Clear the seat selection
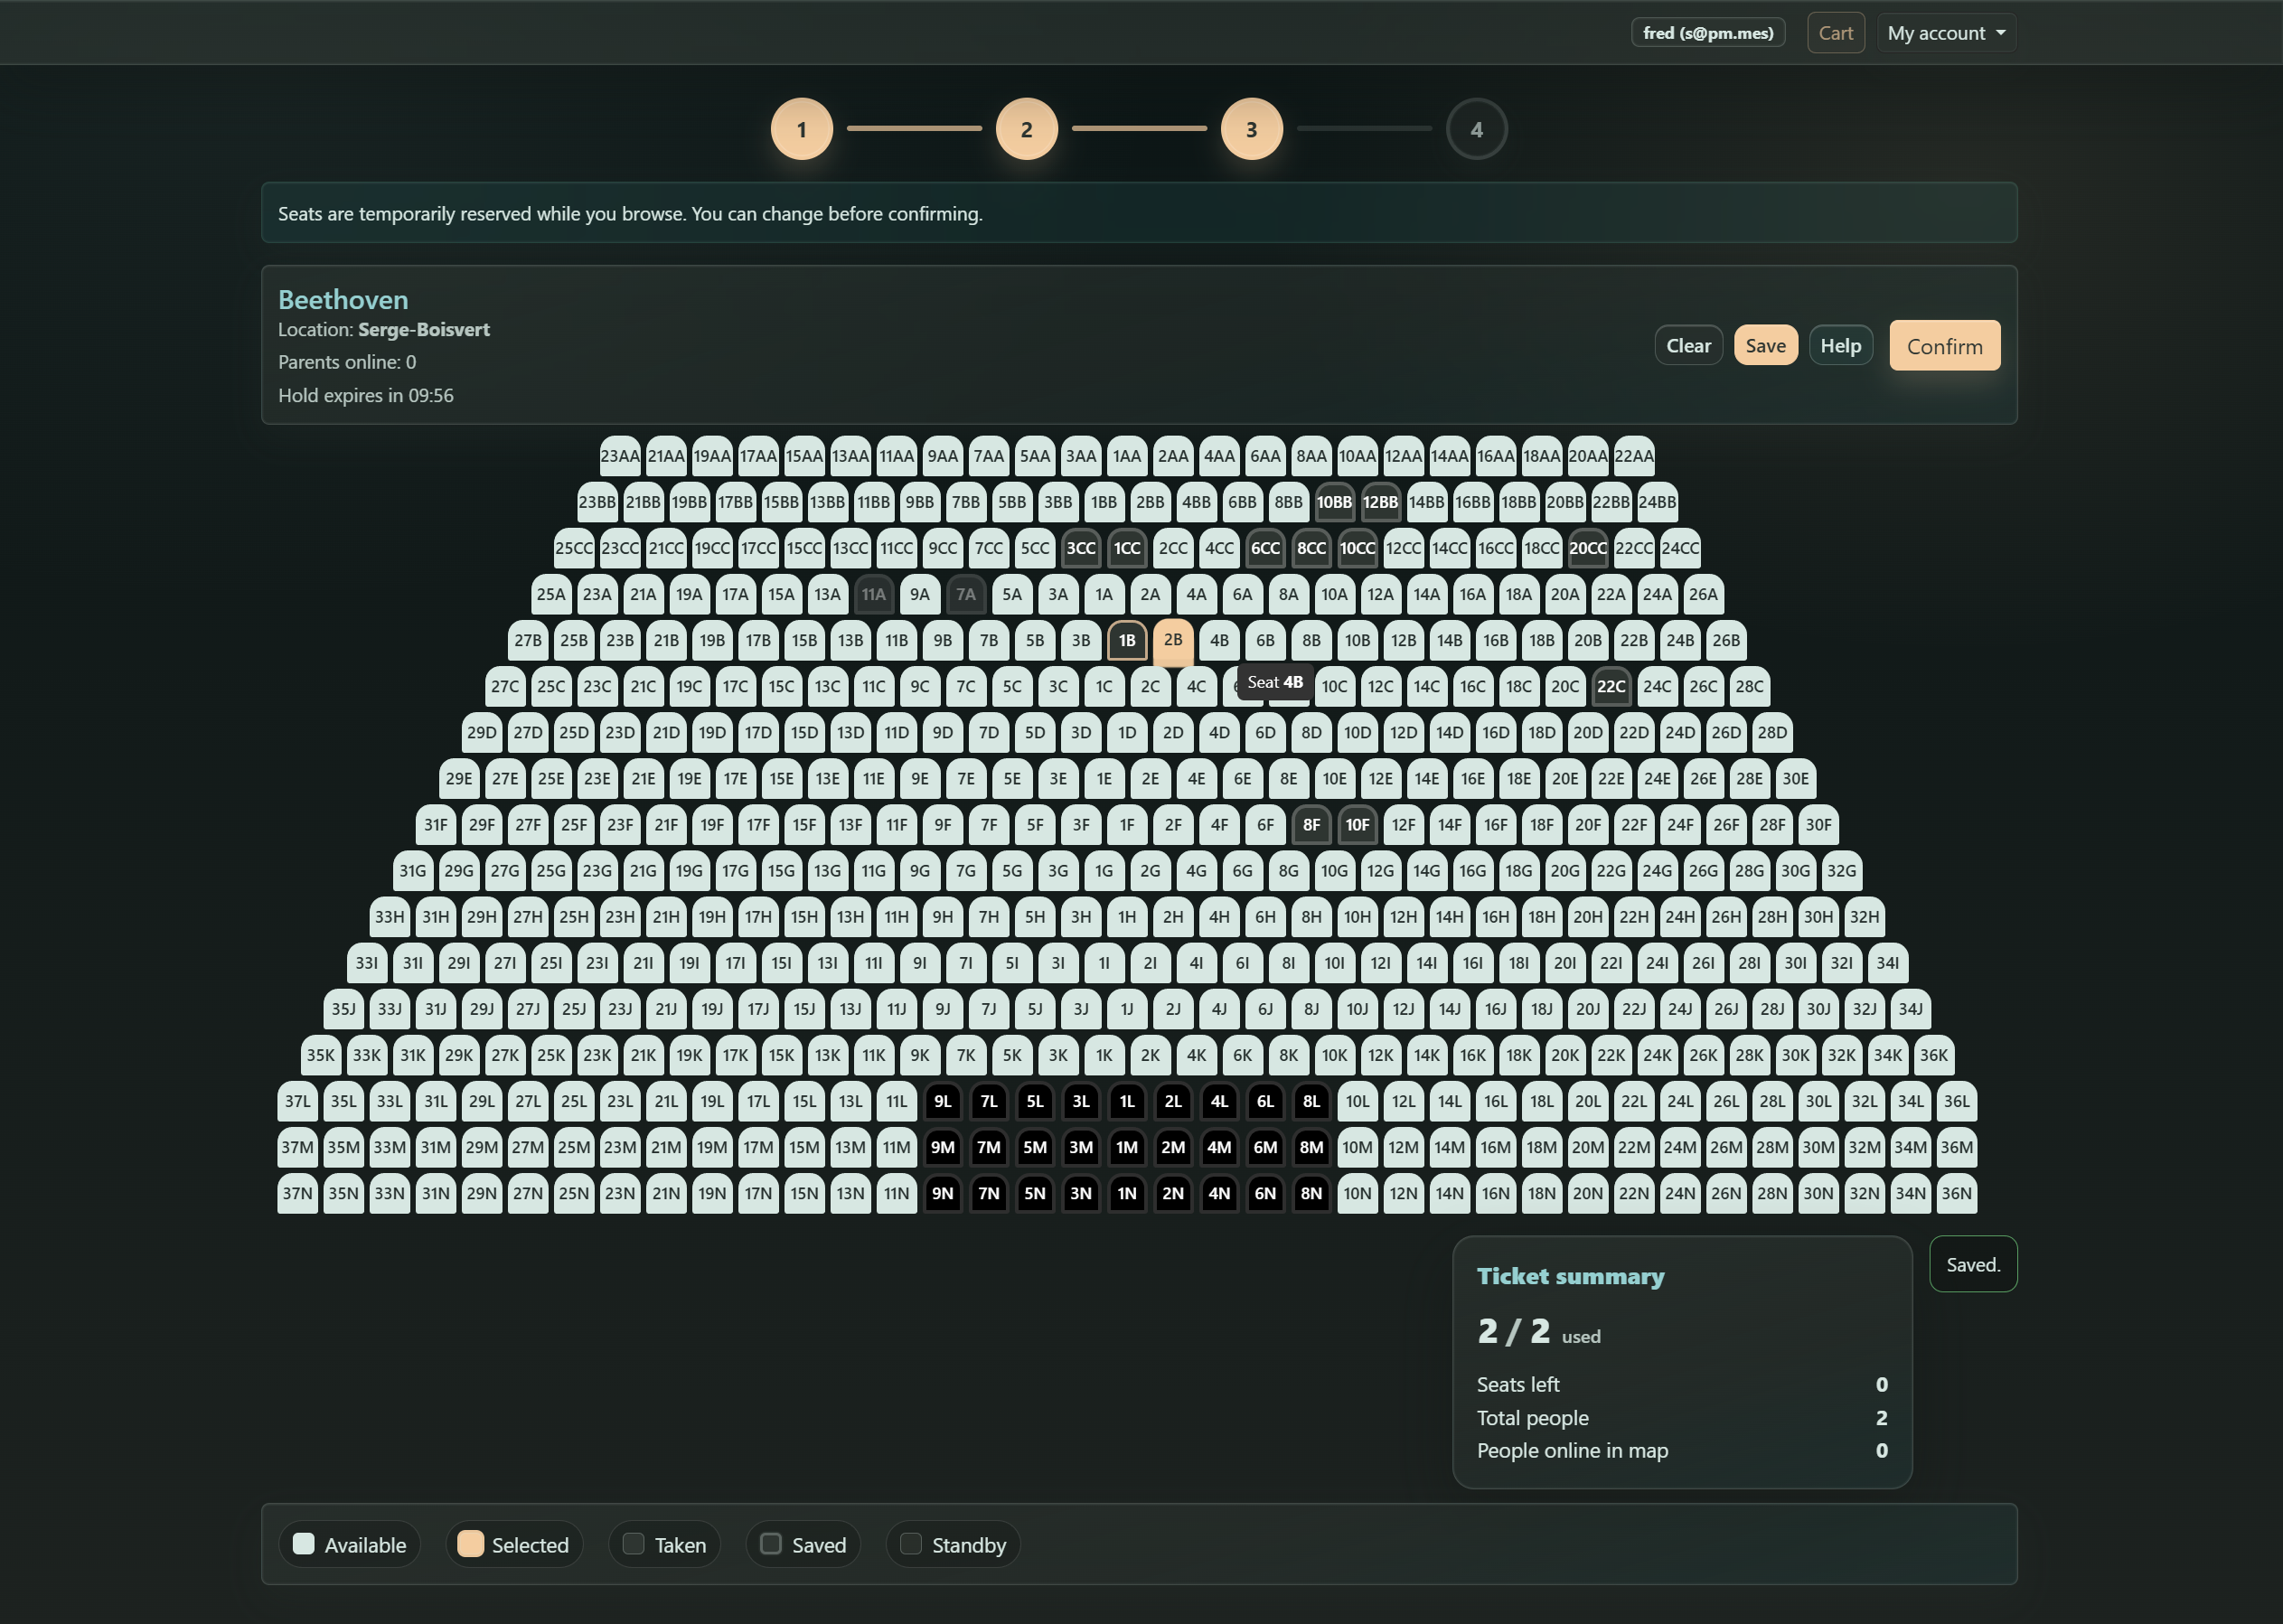The width and height of the screenshot is (2283, 1624). click(1688, 346)
